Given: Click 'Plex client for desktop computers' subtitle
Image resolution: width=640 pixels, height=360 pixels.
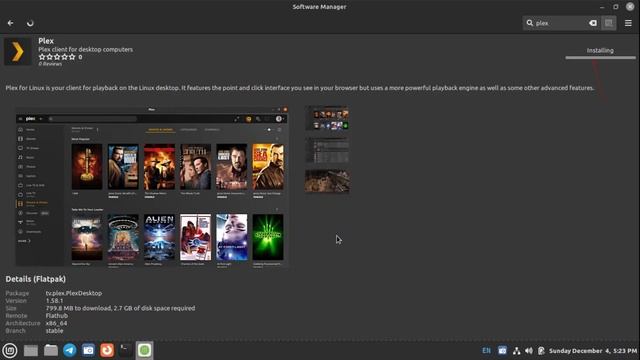Looking at the screenshot, I should click(86, 49).
